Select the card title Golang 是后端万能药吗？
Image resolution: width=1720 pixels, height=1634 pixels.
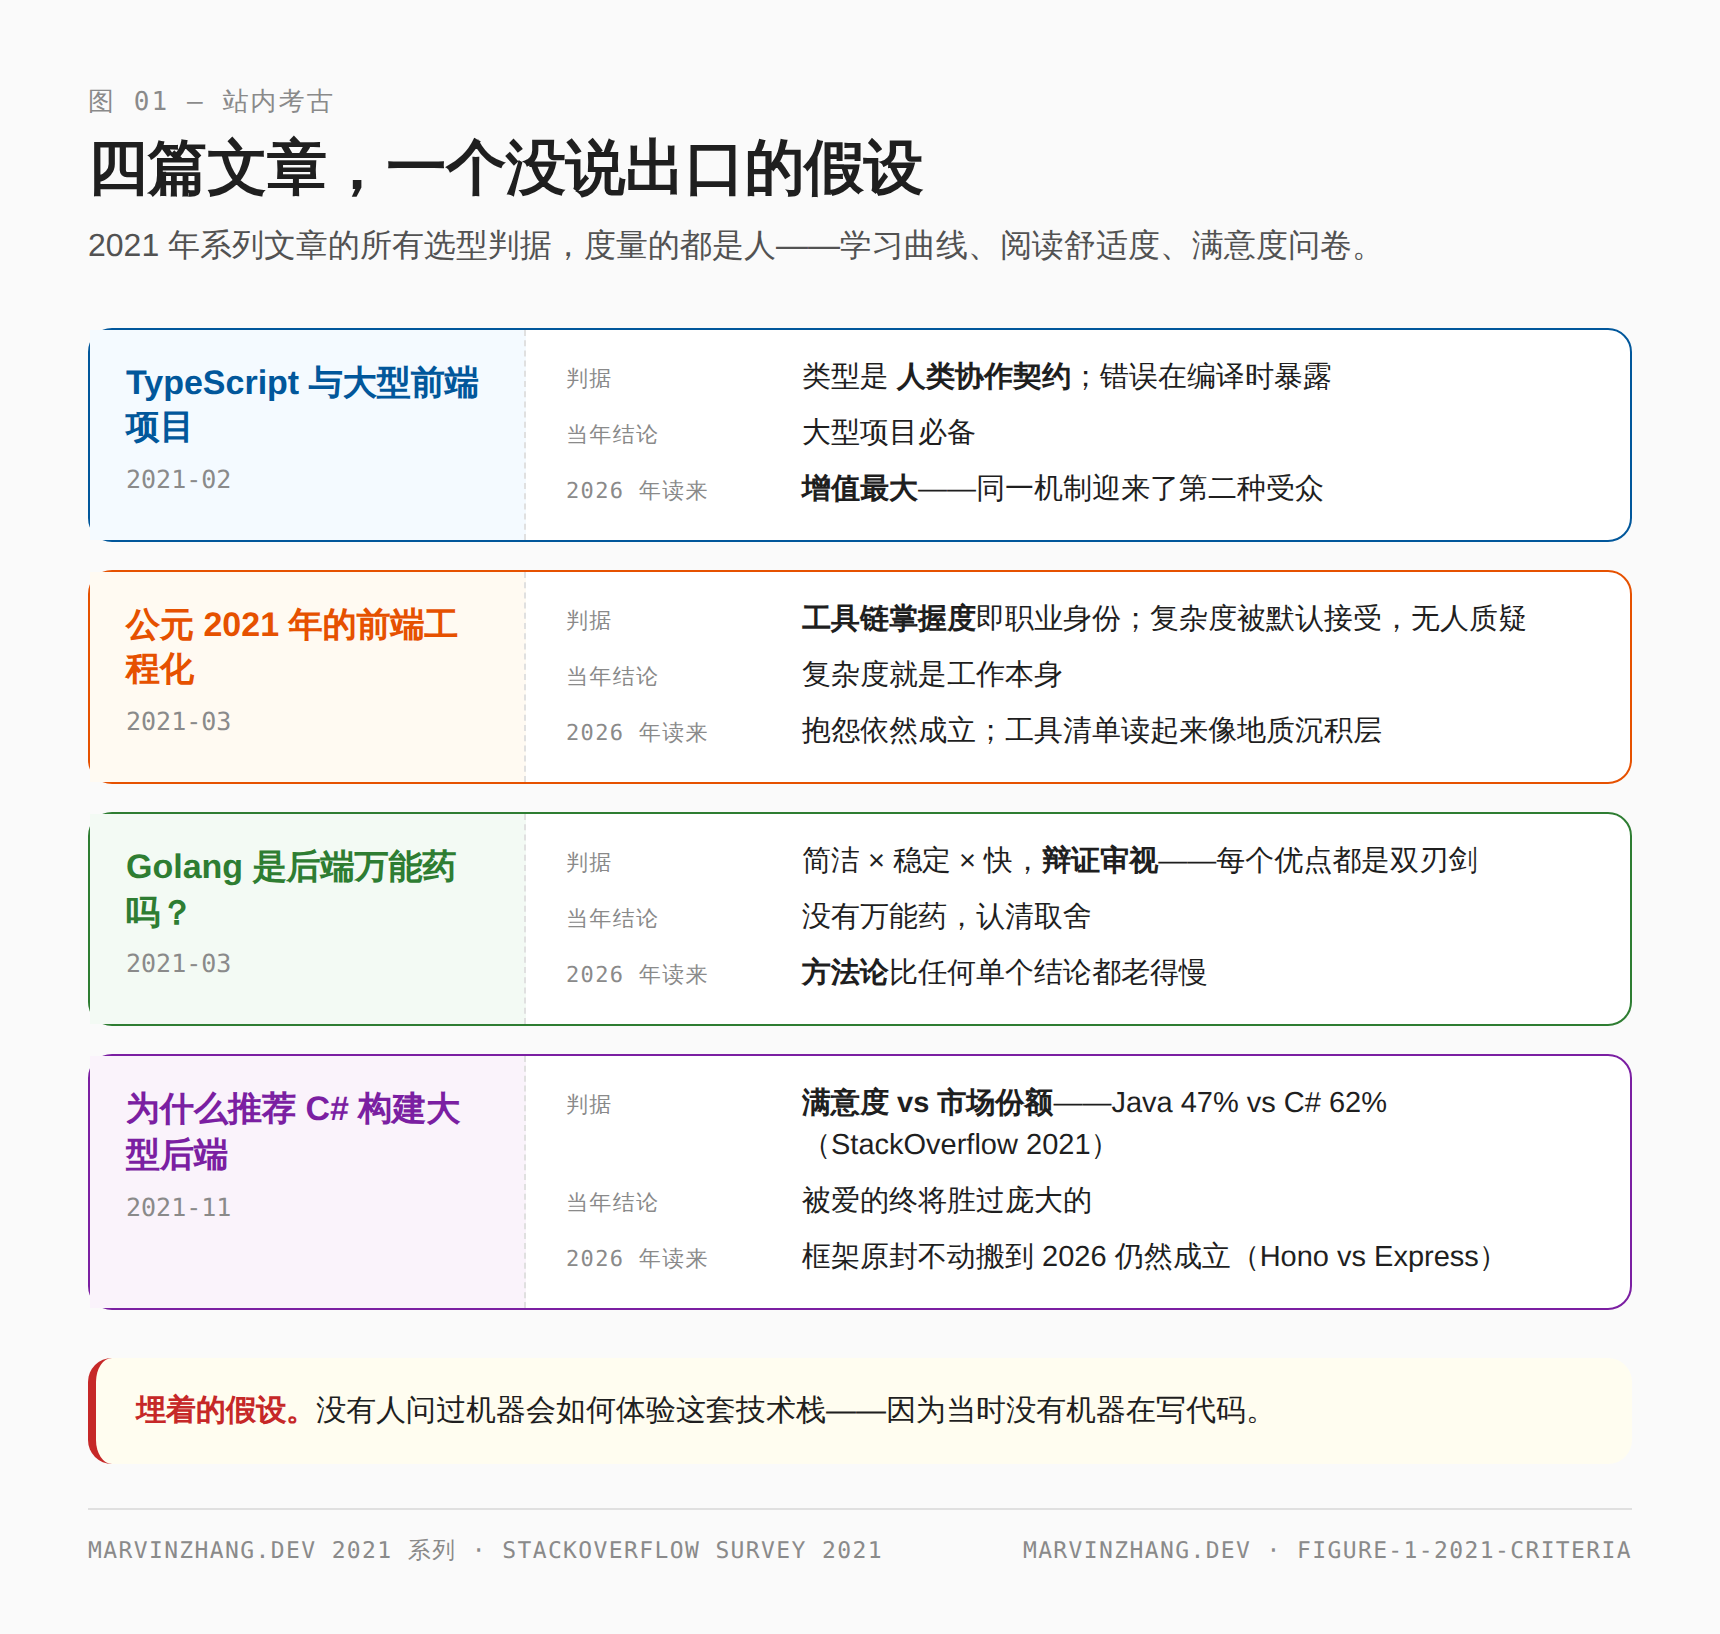coord(291,889)
